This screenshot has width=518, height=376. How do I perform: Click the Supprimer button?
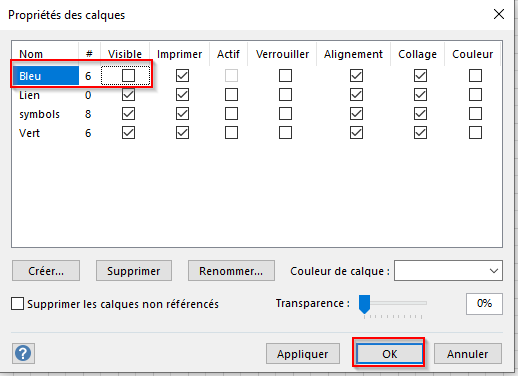pos(134,271)
